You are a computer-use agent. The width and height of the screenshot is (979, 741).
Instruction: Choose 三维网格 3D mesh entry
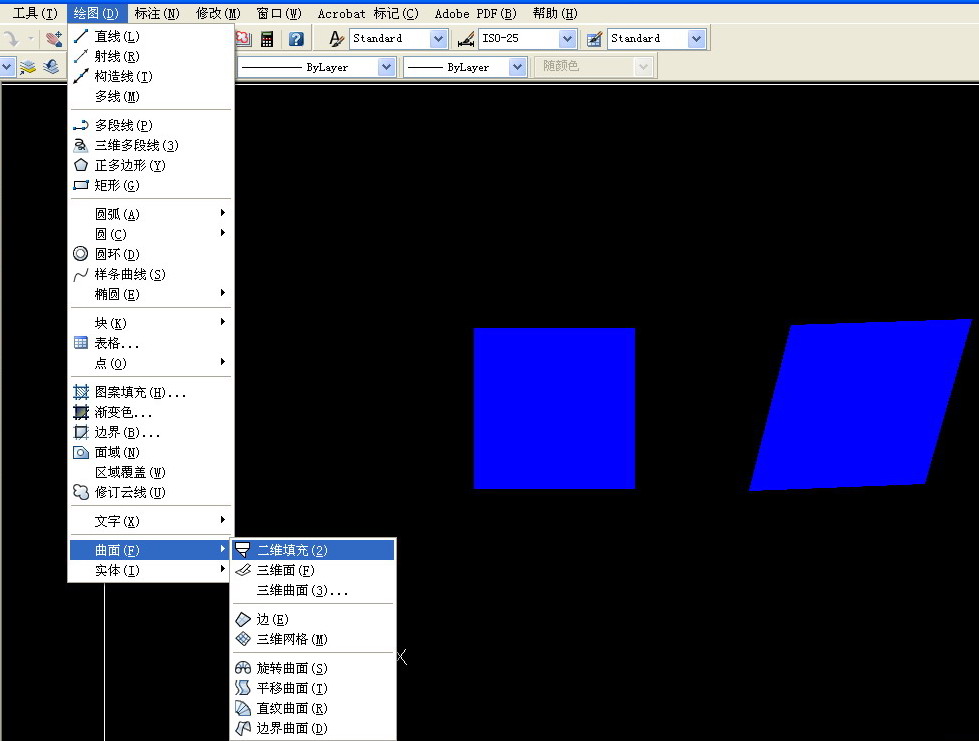tap(313, 639)
